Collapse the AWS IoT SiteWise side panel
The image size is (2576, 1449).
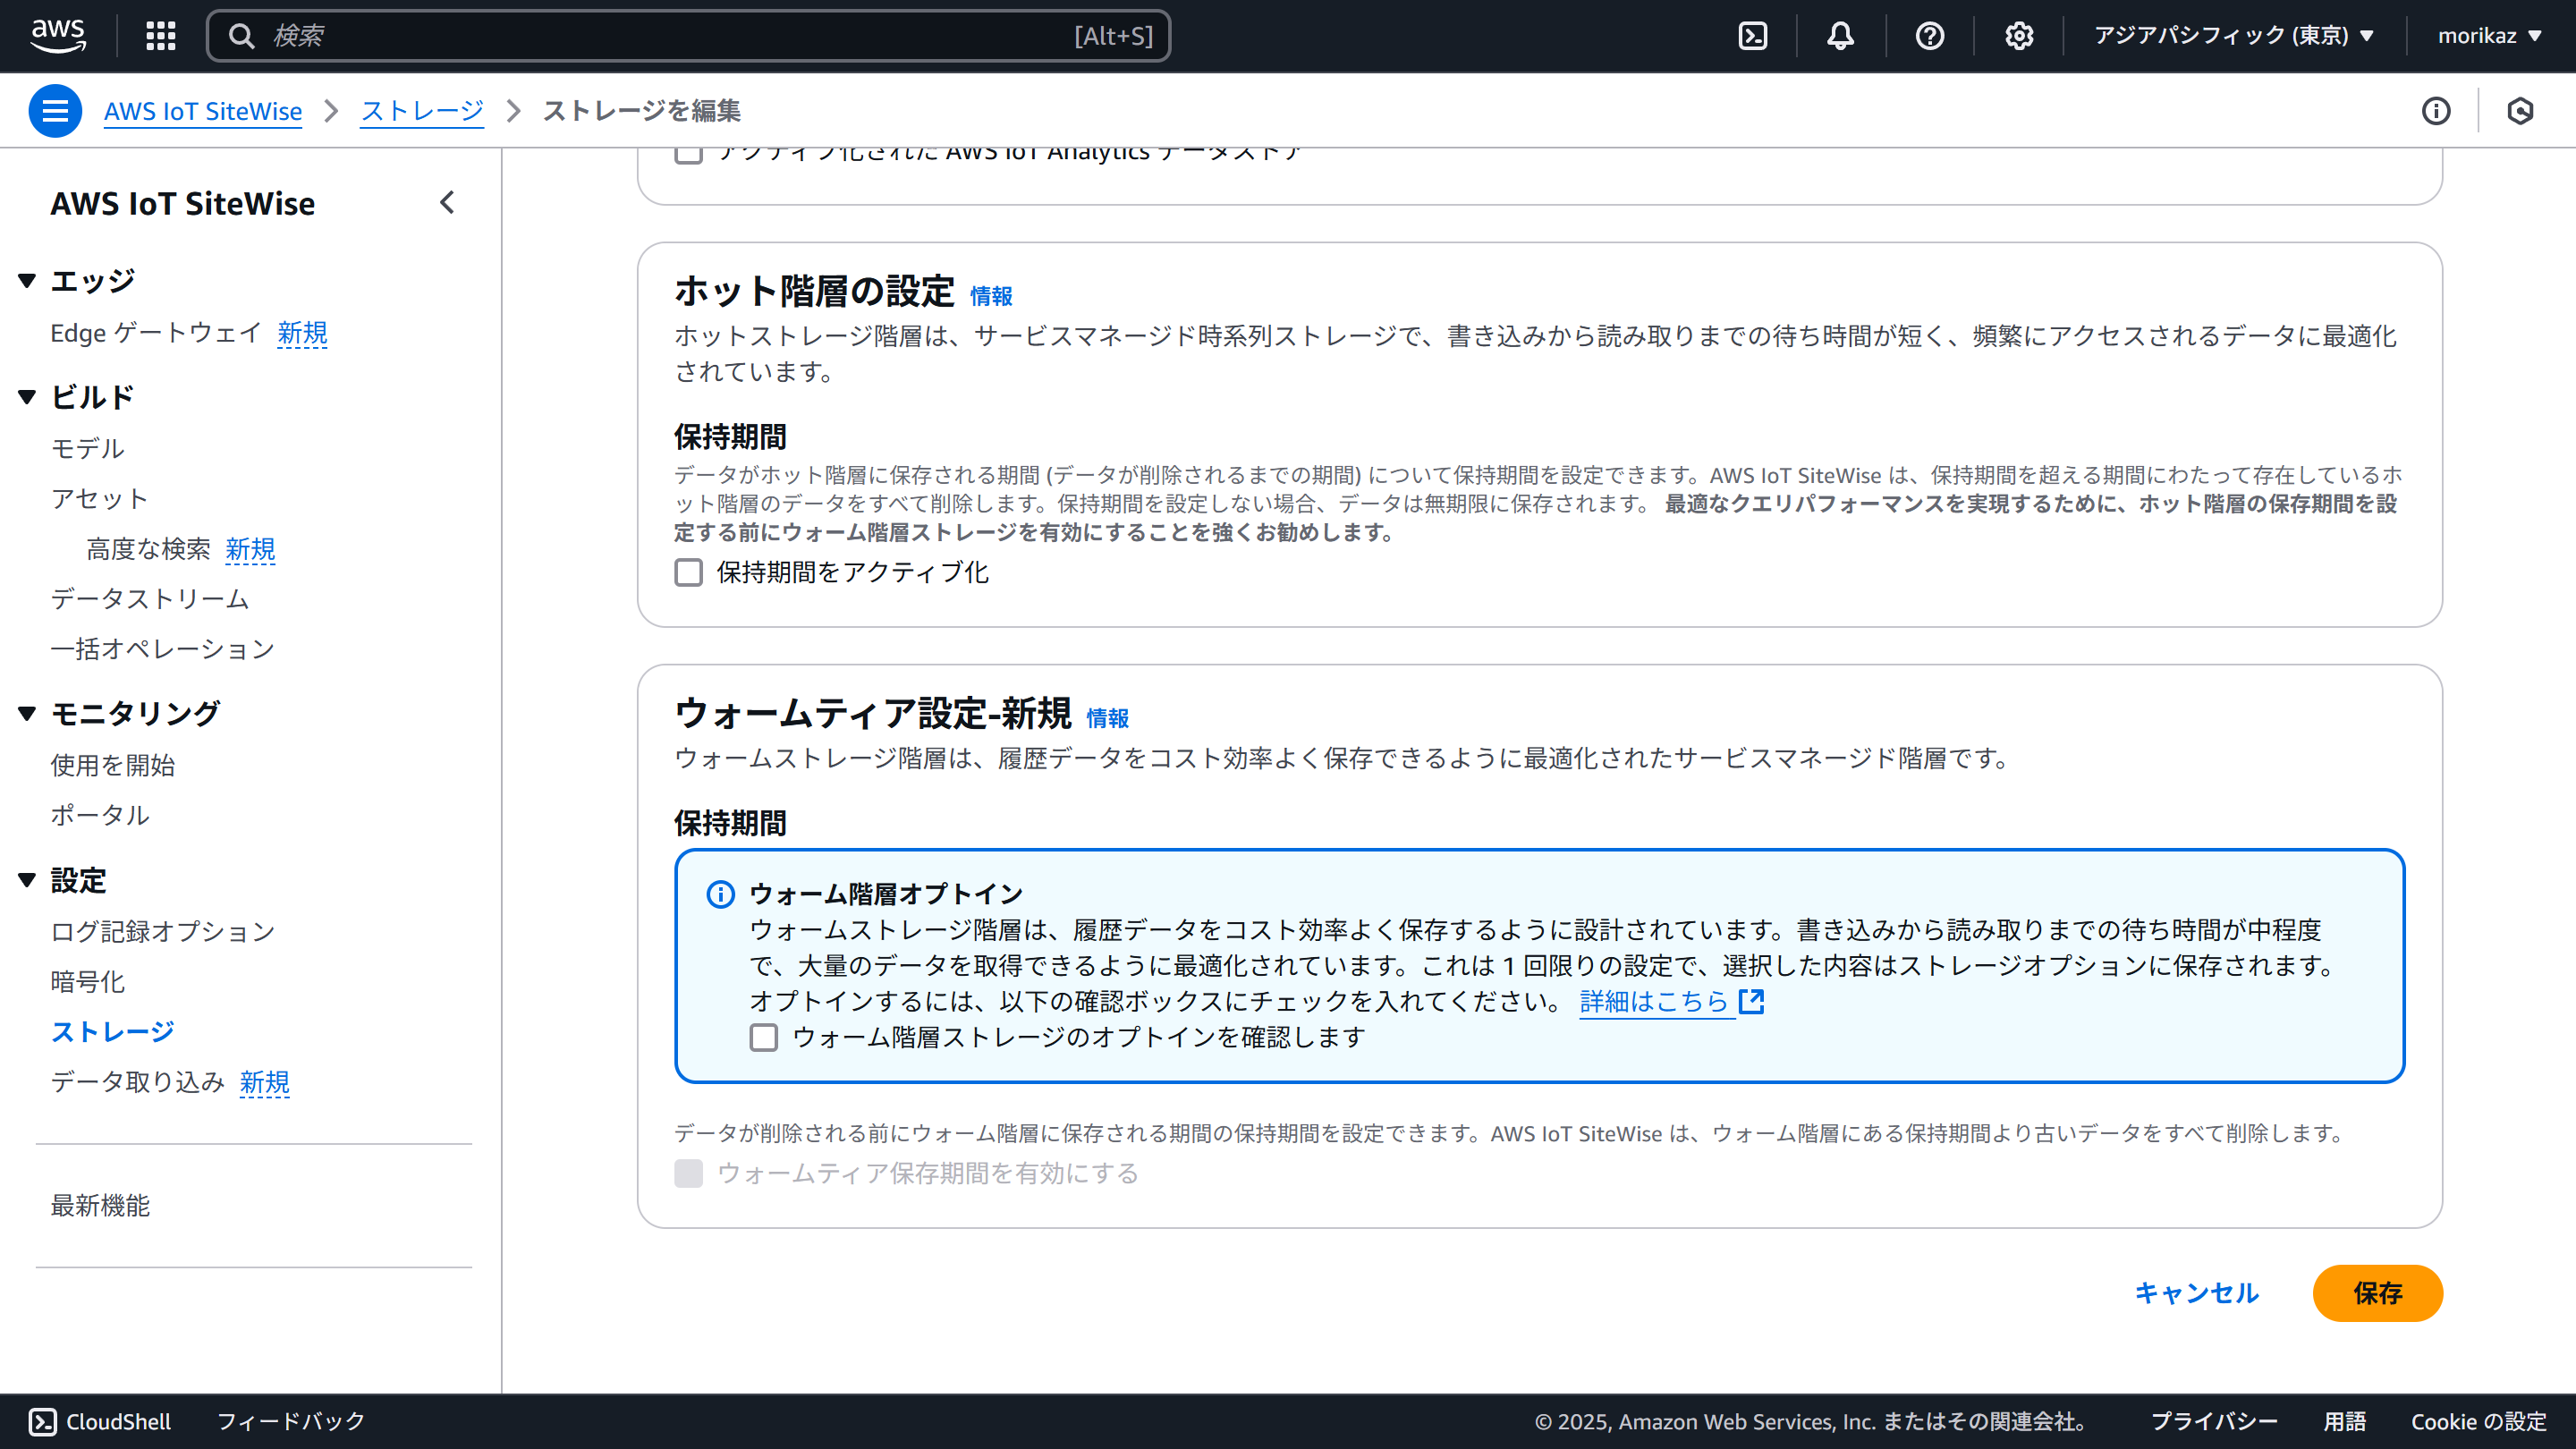(x=447, y=203)
